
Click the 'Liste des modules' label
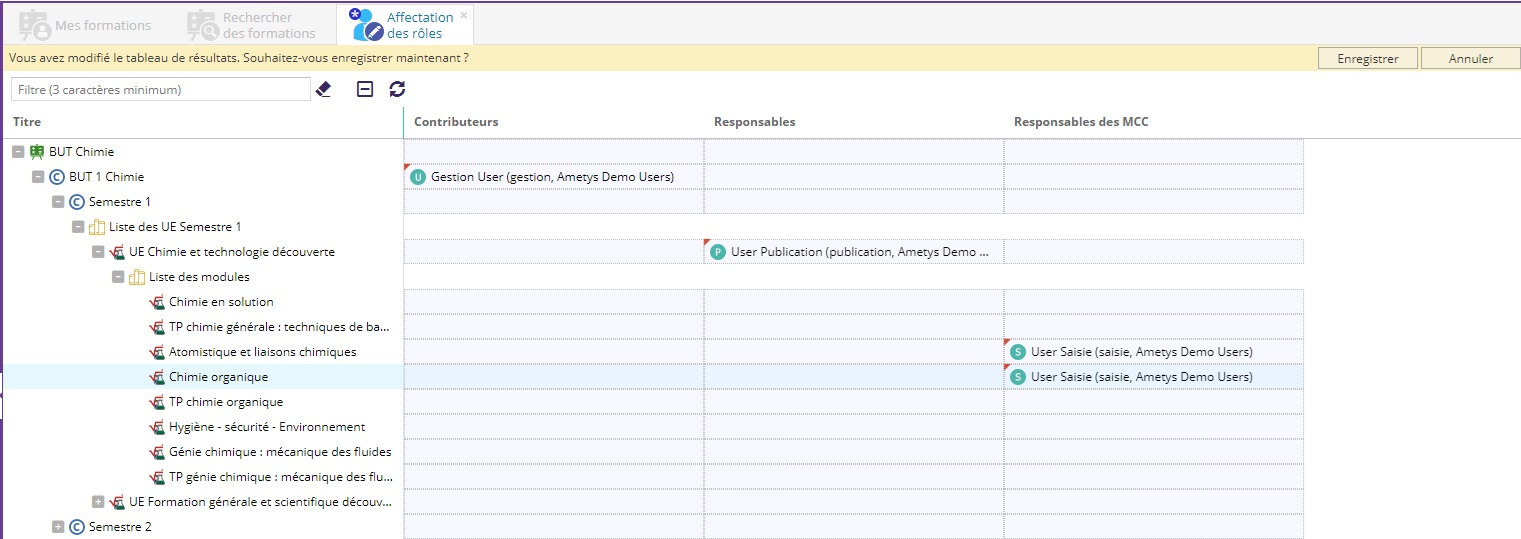(x=199, y=277)
